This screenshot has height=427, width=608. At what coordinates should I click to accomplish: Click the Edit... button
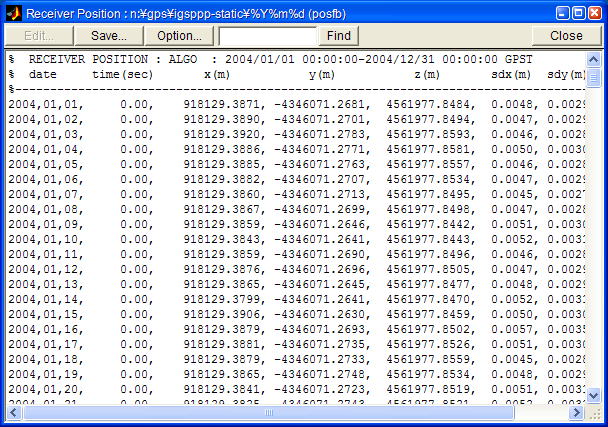(x=39, y=35)
